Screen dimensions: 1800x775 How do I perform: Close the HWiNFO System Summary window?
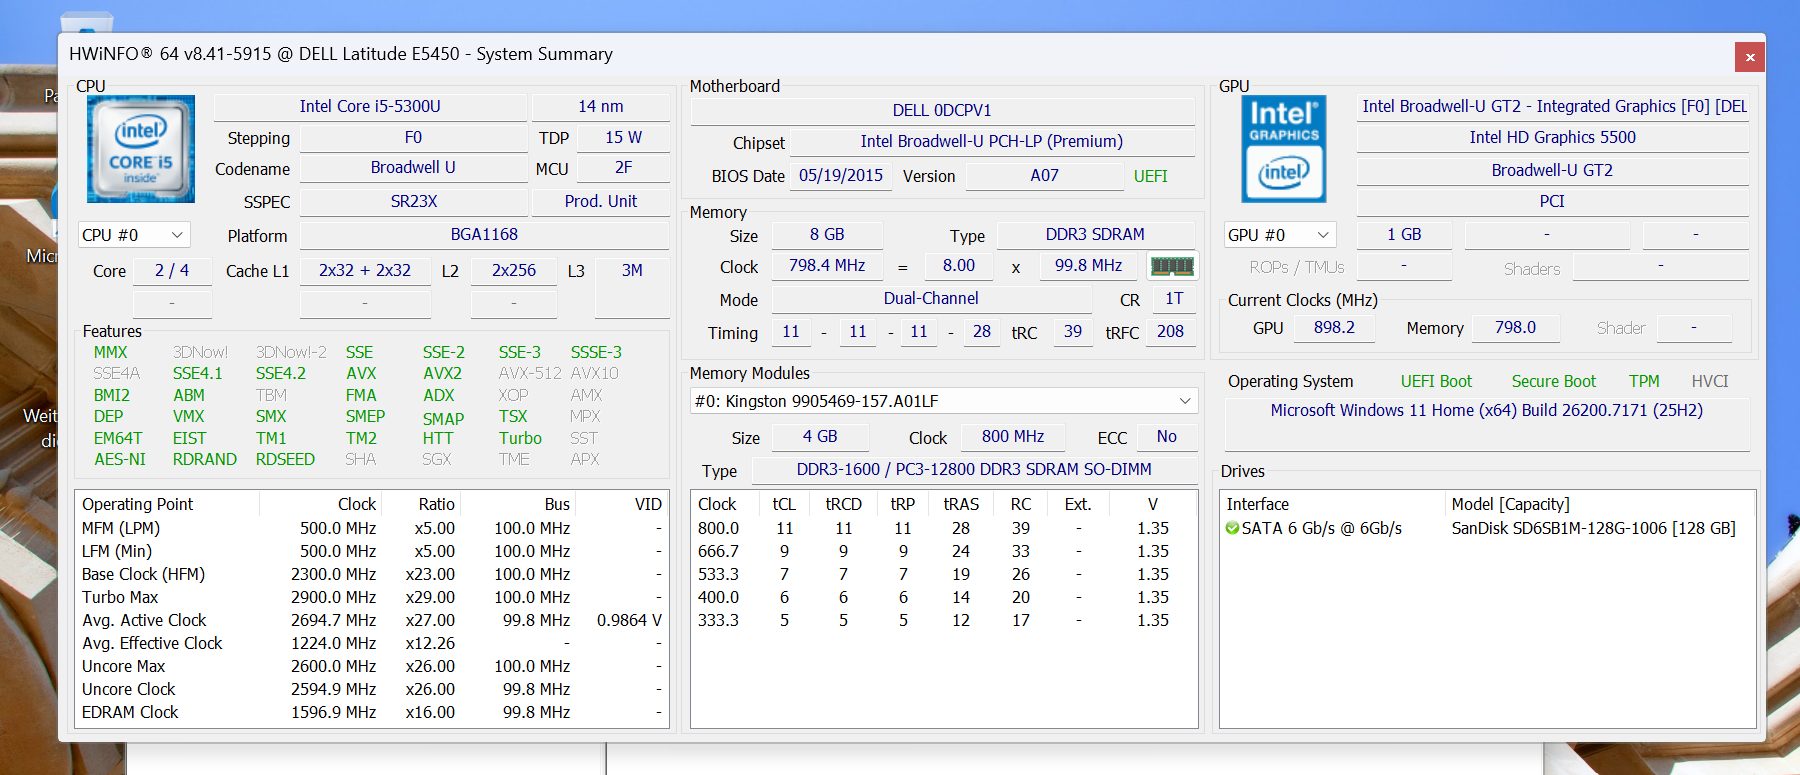click(x=1750, y=57)
